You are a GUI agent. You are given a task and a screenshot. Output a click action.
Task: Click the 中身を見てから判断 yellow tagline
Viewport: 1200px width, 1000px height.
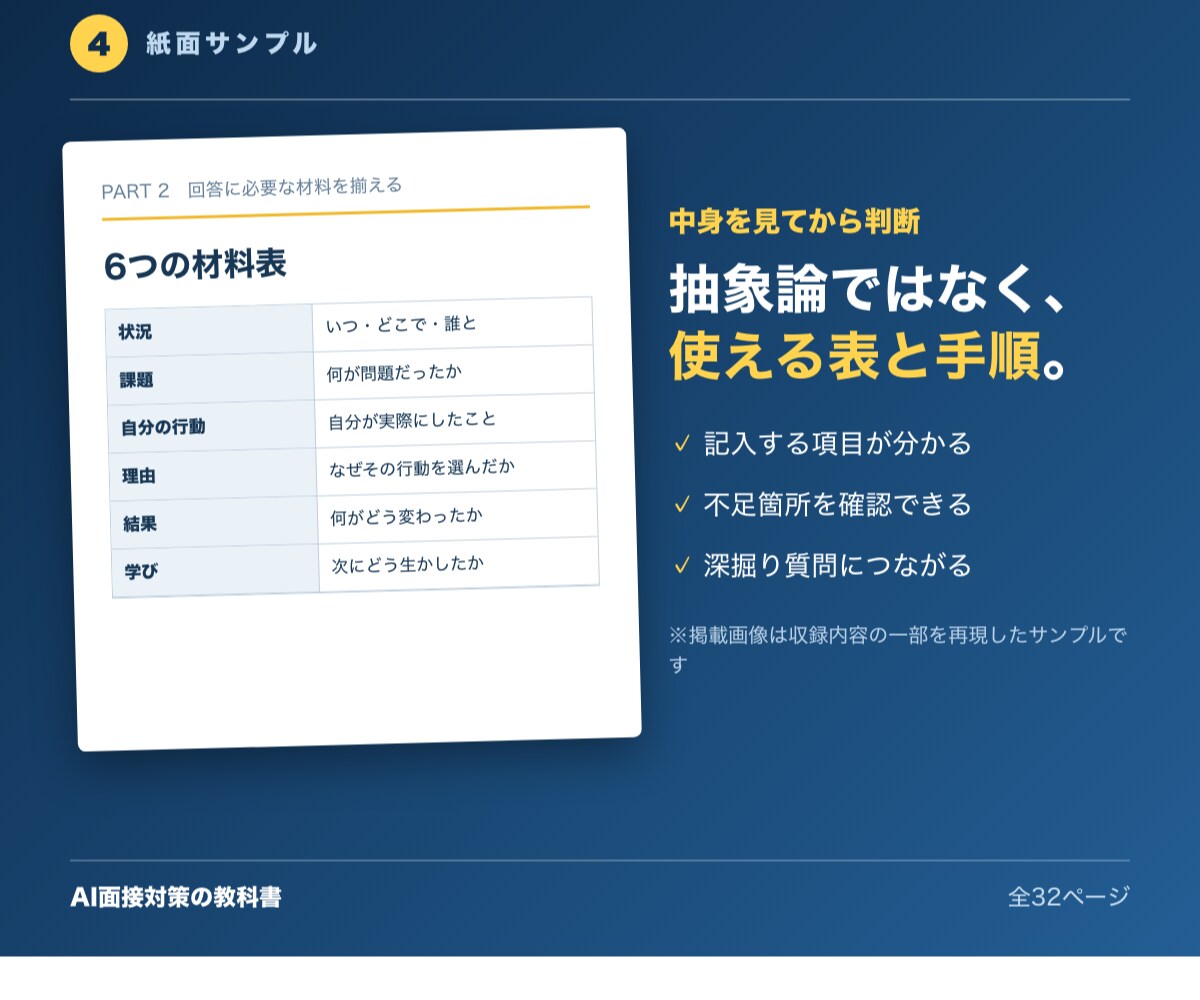[x=794, y=222]
